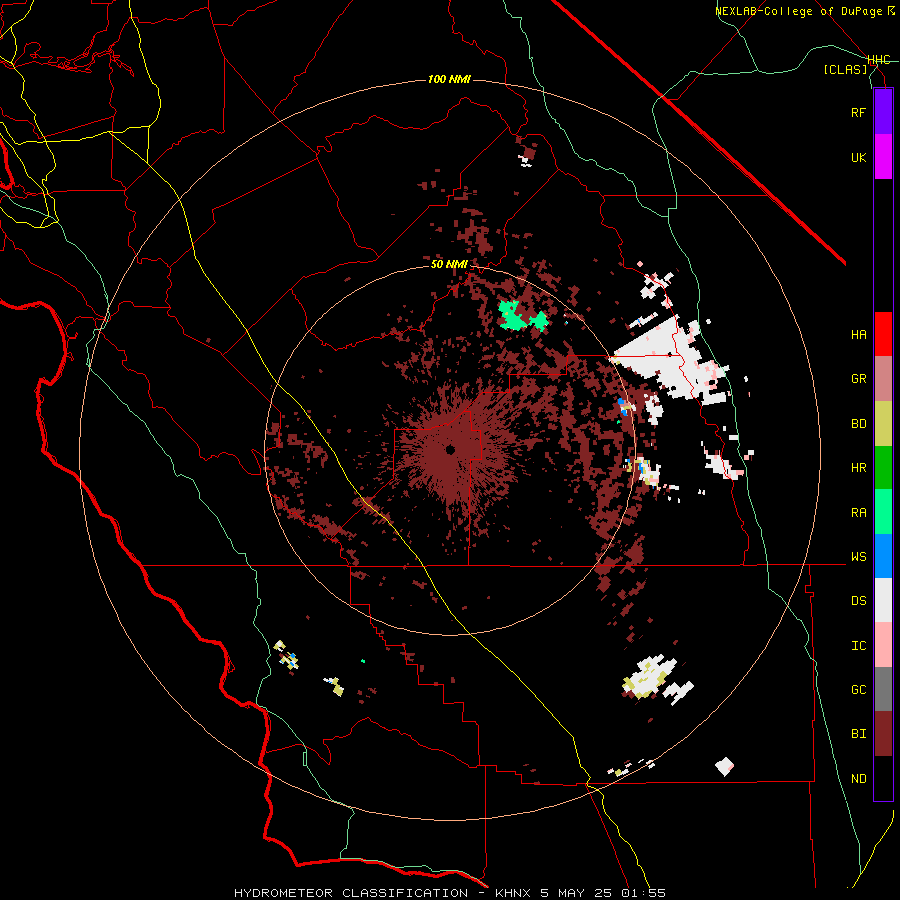Click the 100 NMI range ring label
This screenshot has width=900, height=900.
pos(449,79)
